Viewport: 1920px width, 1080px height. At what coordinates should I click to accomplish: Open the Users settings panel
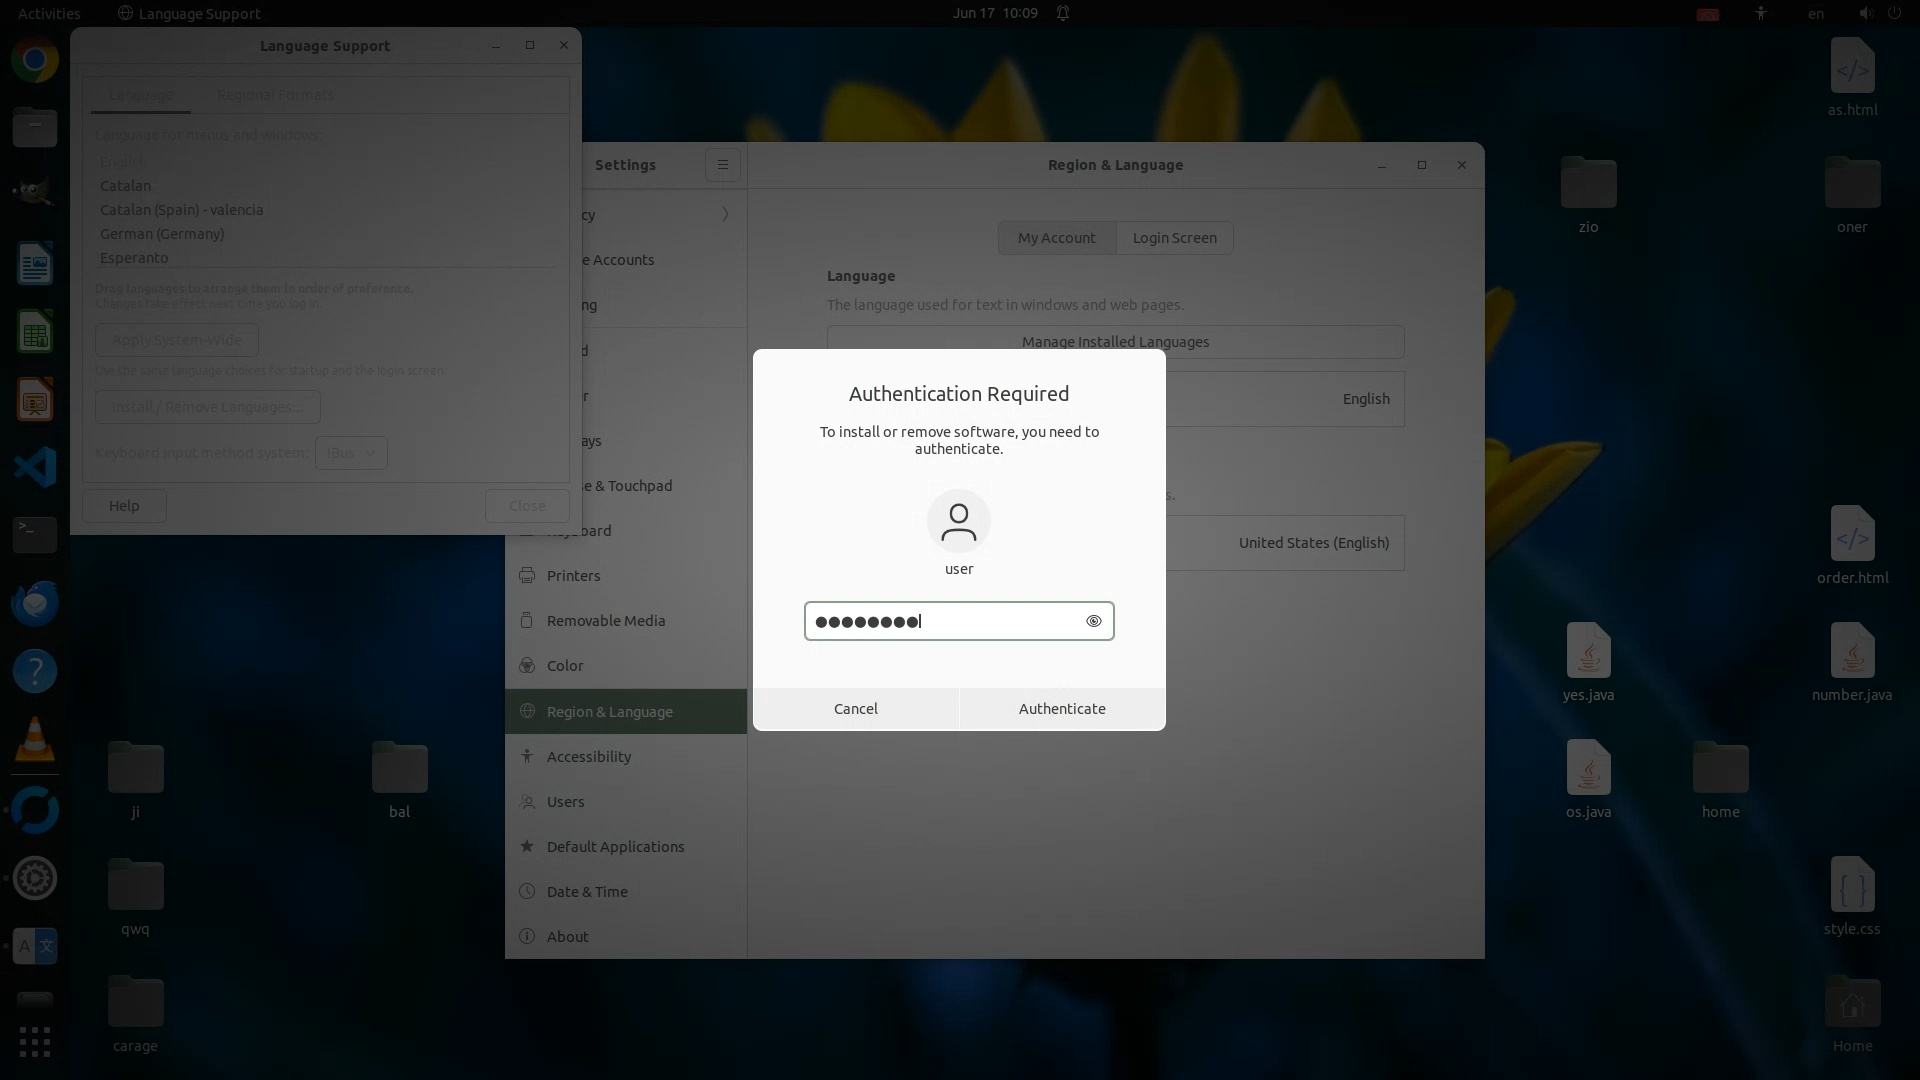565,802
